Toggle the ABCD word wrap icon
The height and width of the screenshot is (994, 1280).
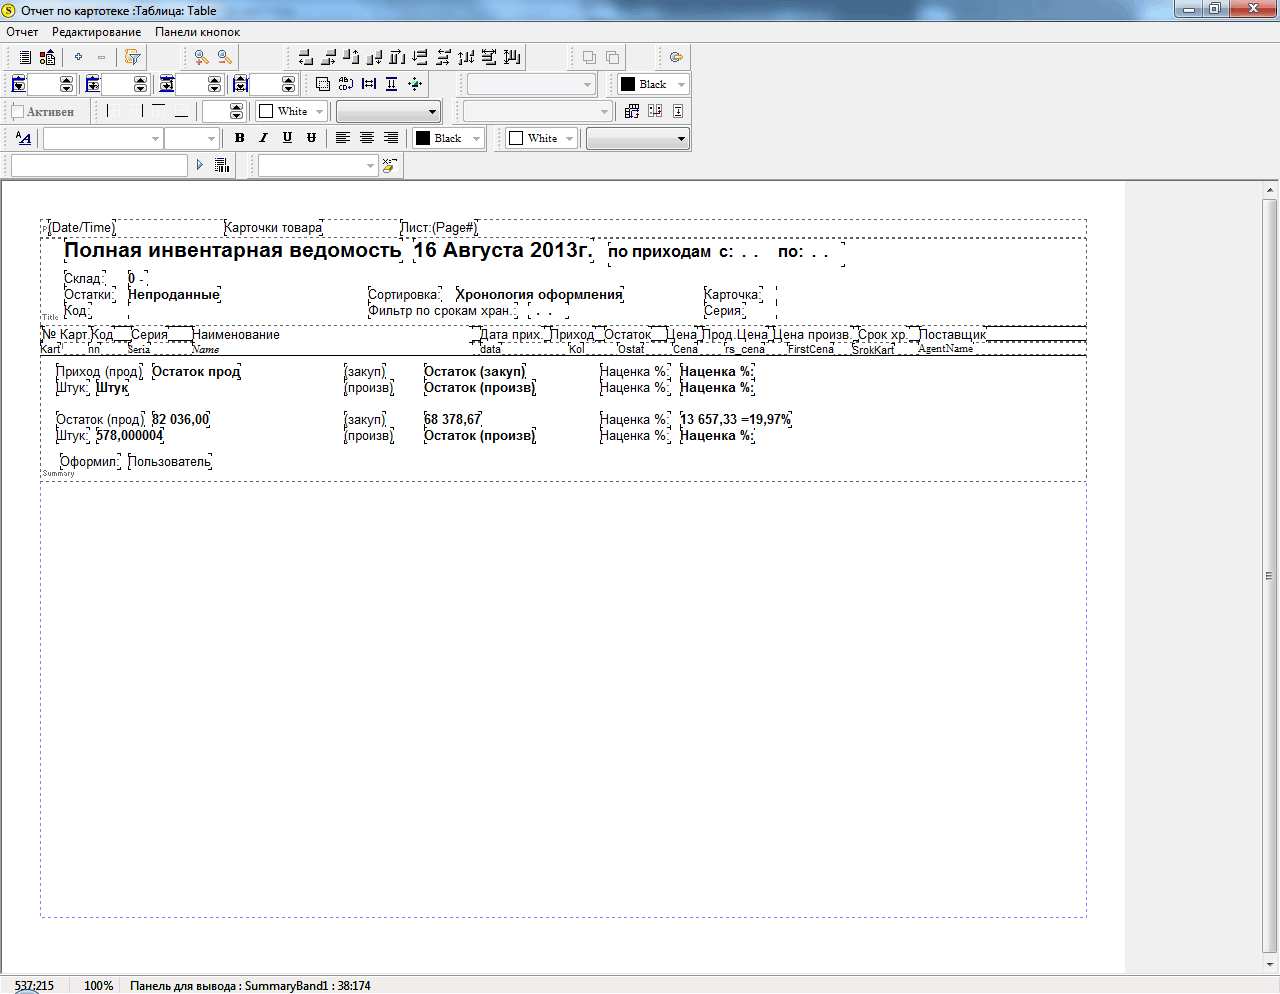pyautogui.click(x=346, y=84)
